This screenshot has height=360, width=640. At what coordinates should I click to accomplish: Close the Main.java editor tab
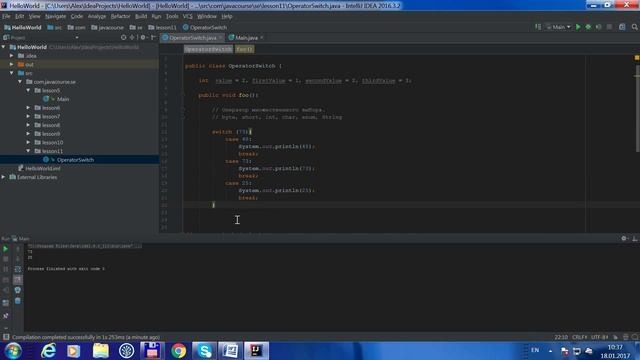(262, 38)
